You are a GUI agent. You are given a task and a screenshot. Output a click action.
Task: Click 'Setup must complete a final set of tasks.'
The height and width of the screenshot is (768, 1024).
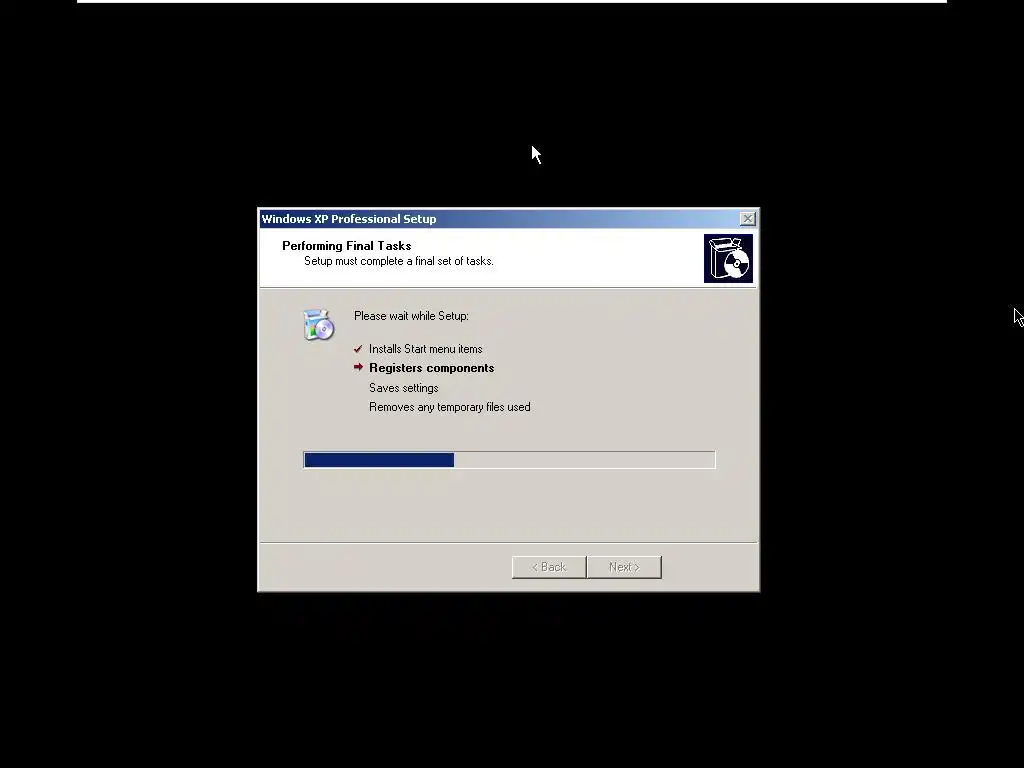pos(399,261)
